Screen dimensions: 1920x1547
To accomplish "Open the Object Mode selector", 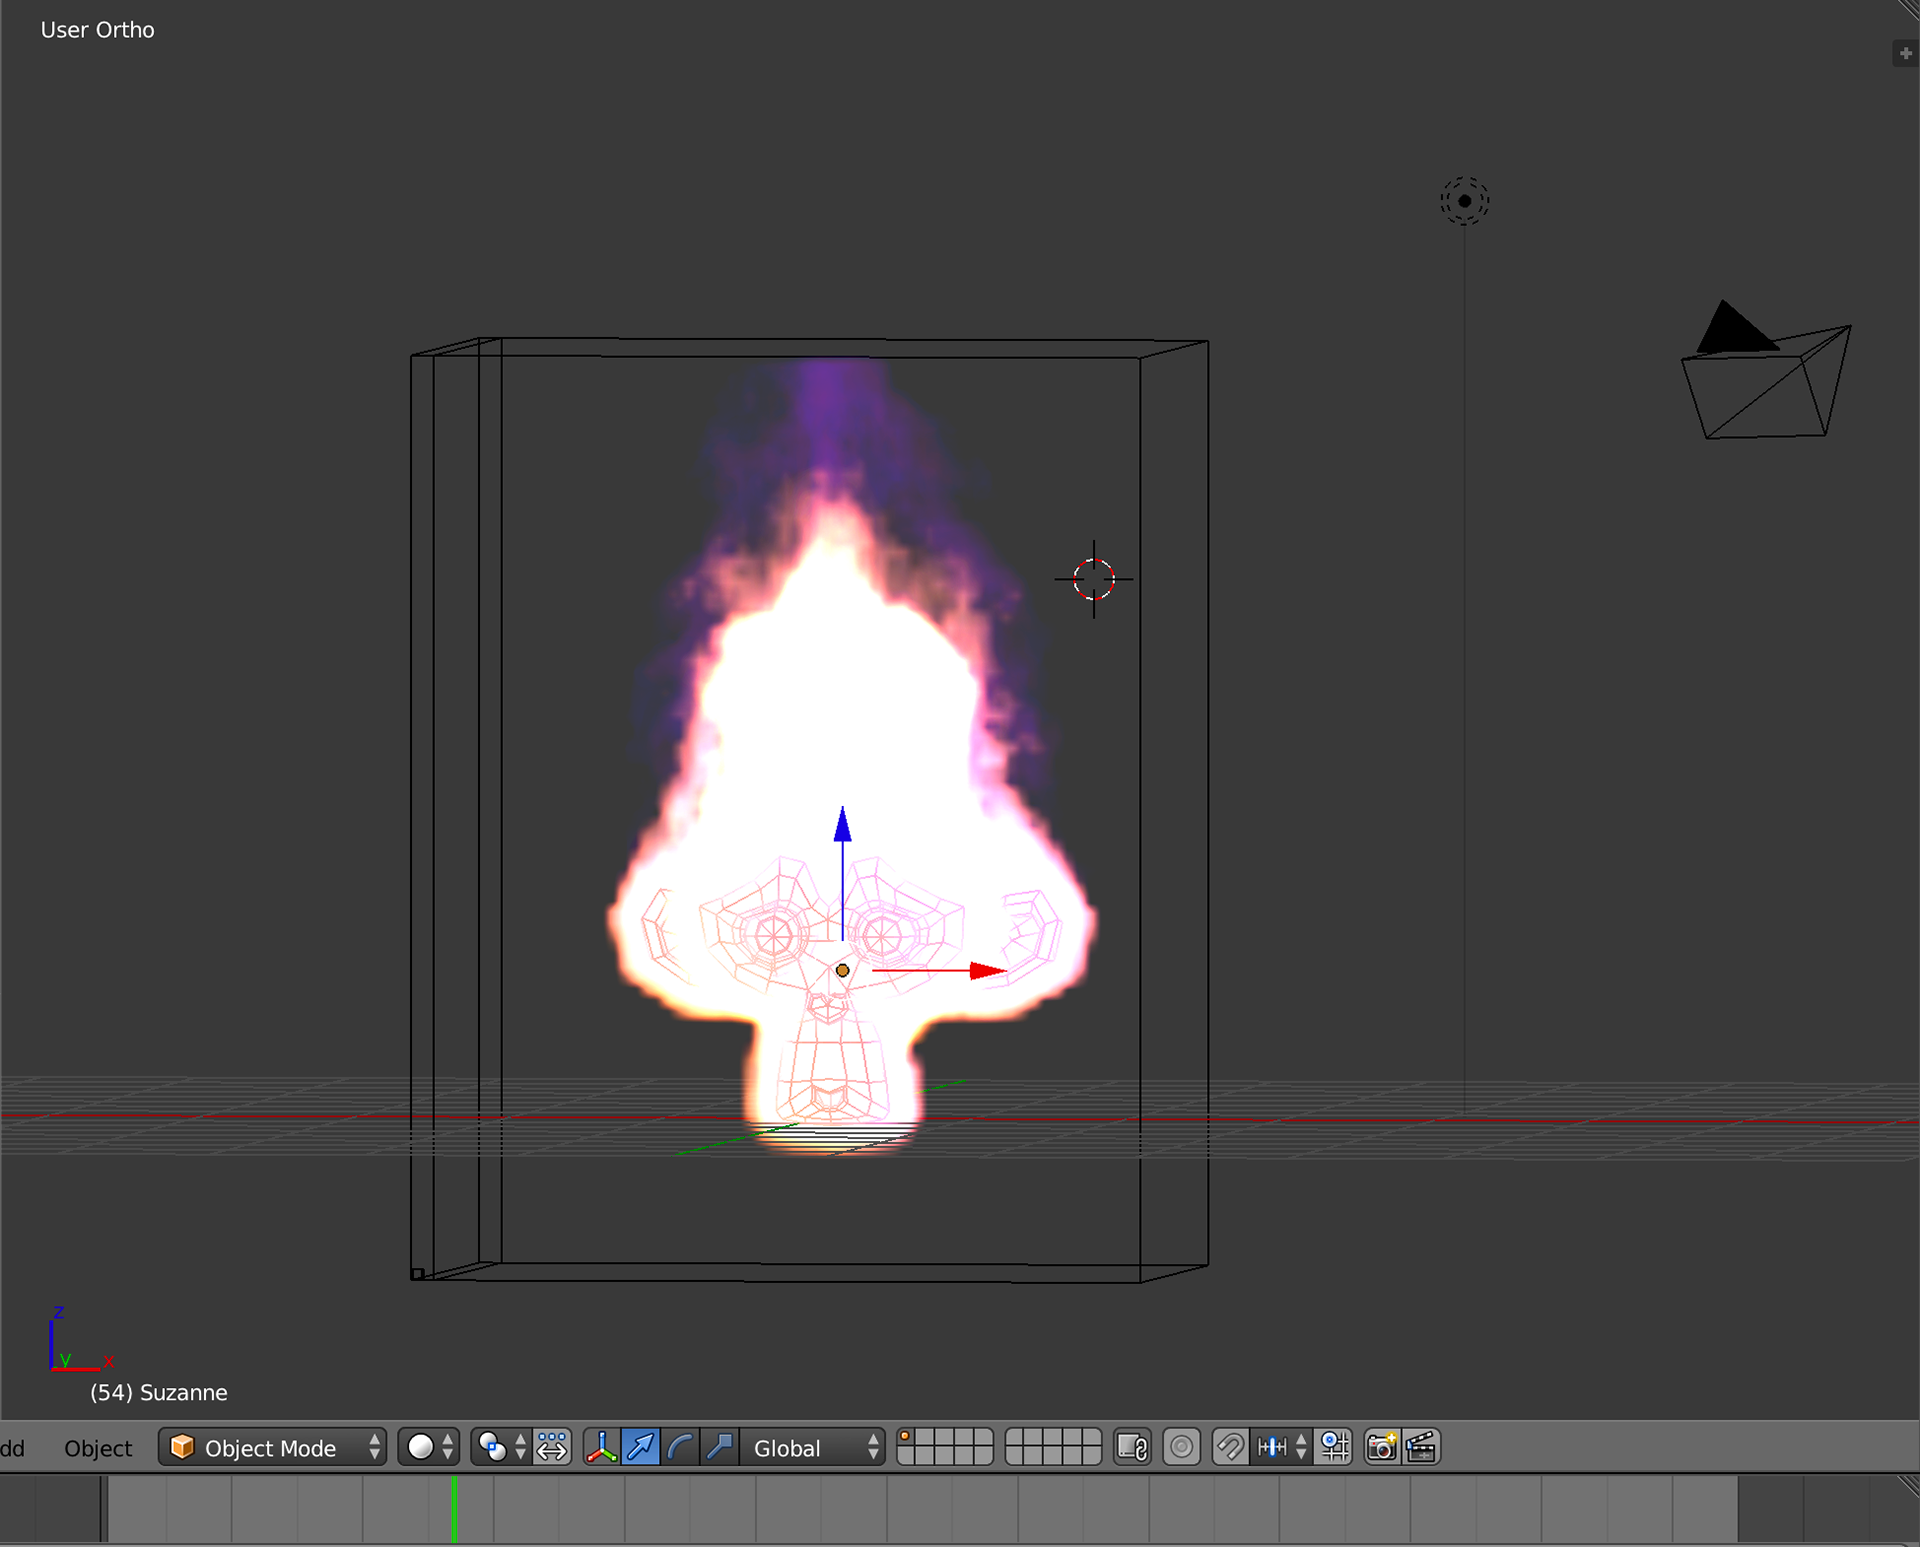I will 272,1447.
